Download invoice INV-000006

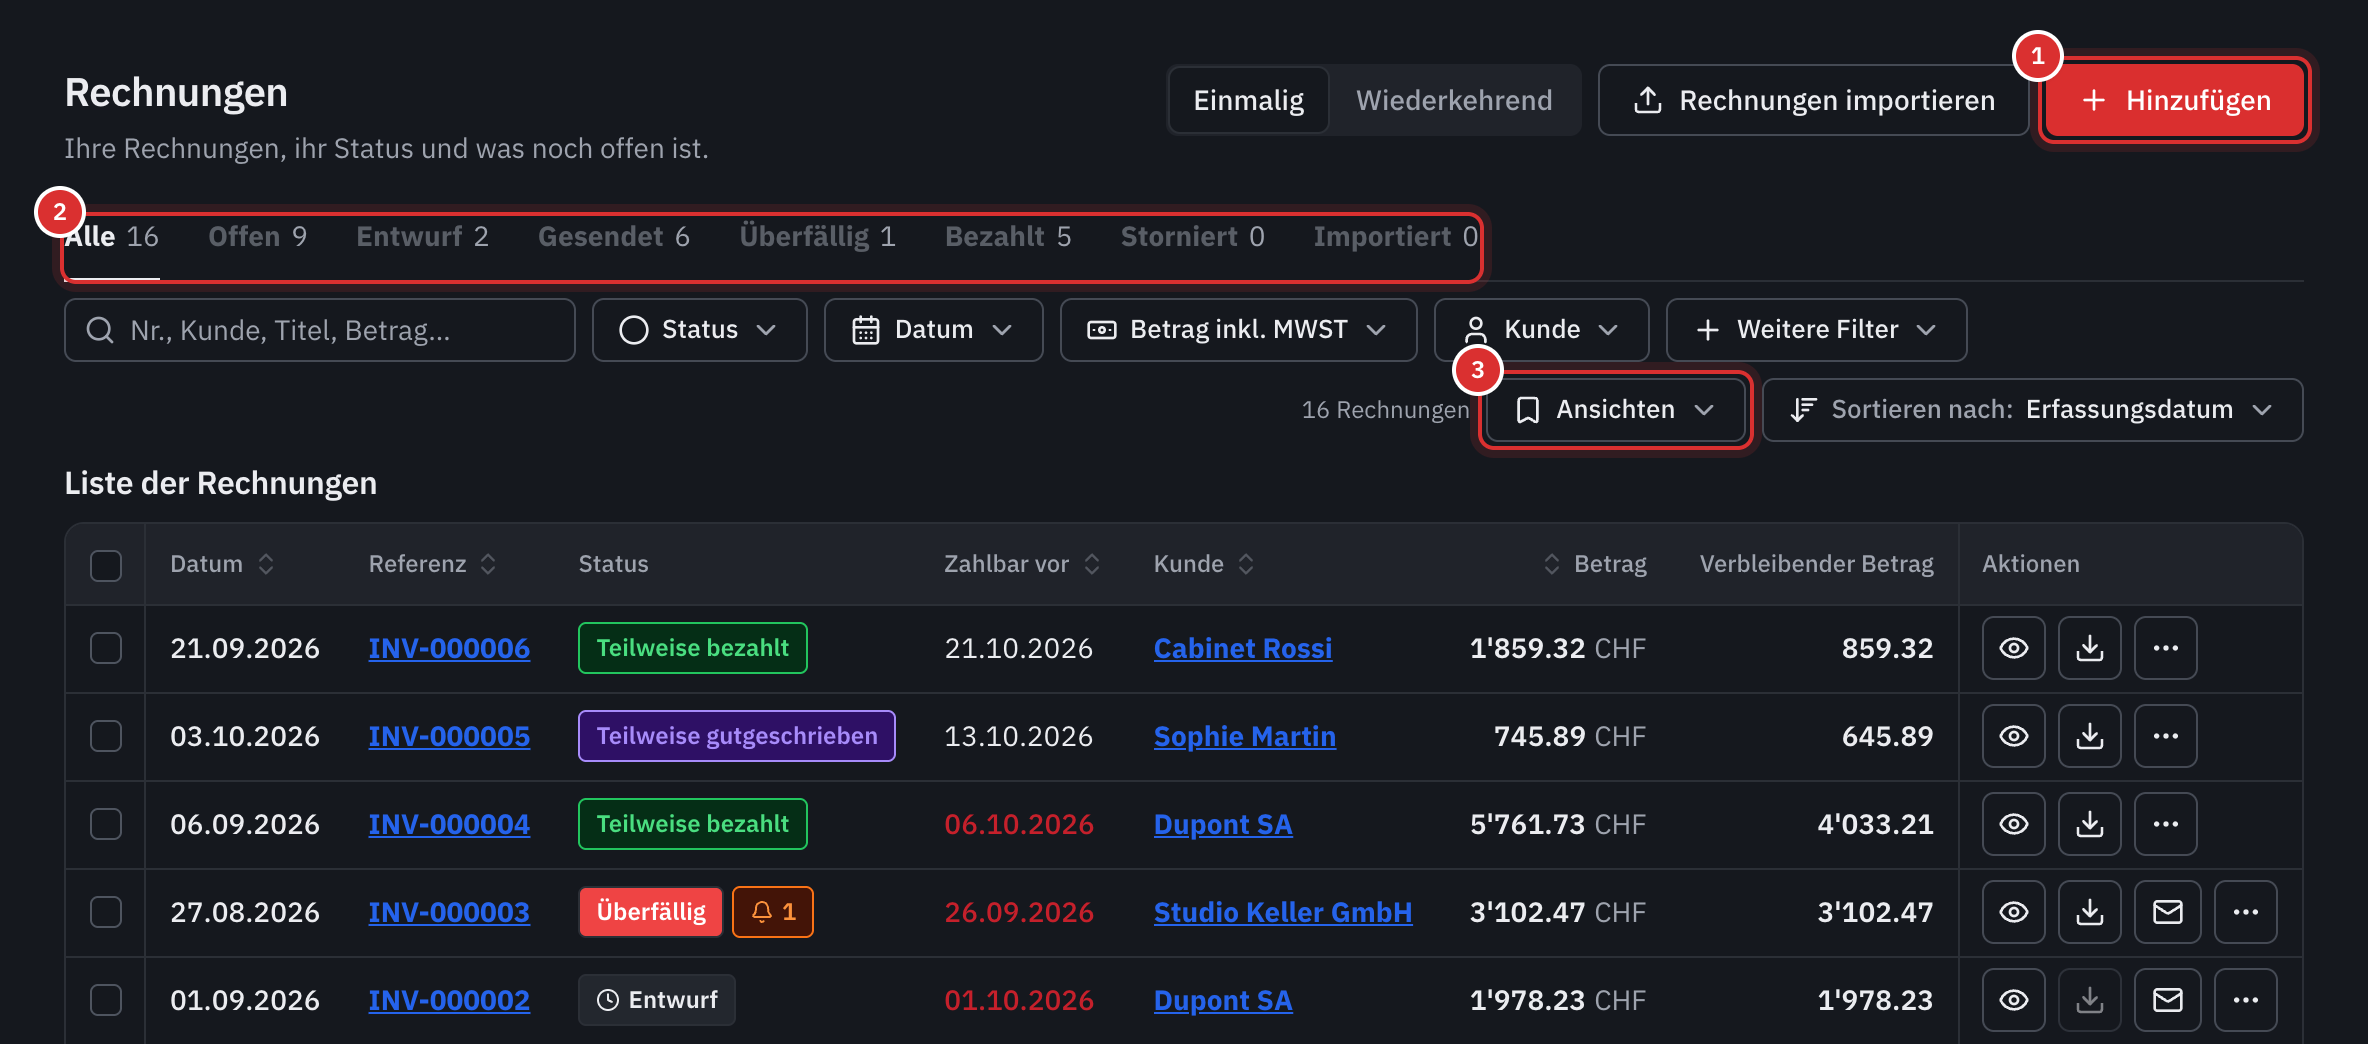tap(2089, 648)
